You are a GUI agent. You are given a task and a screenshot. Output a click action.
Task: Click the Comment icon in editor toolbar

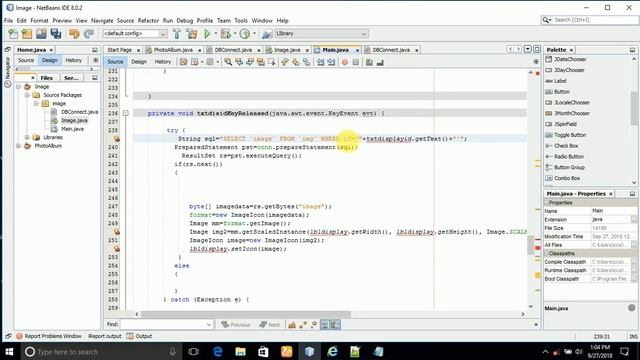click(369, 62)
